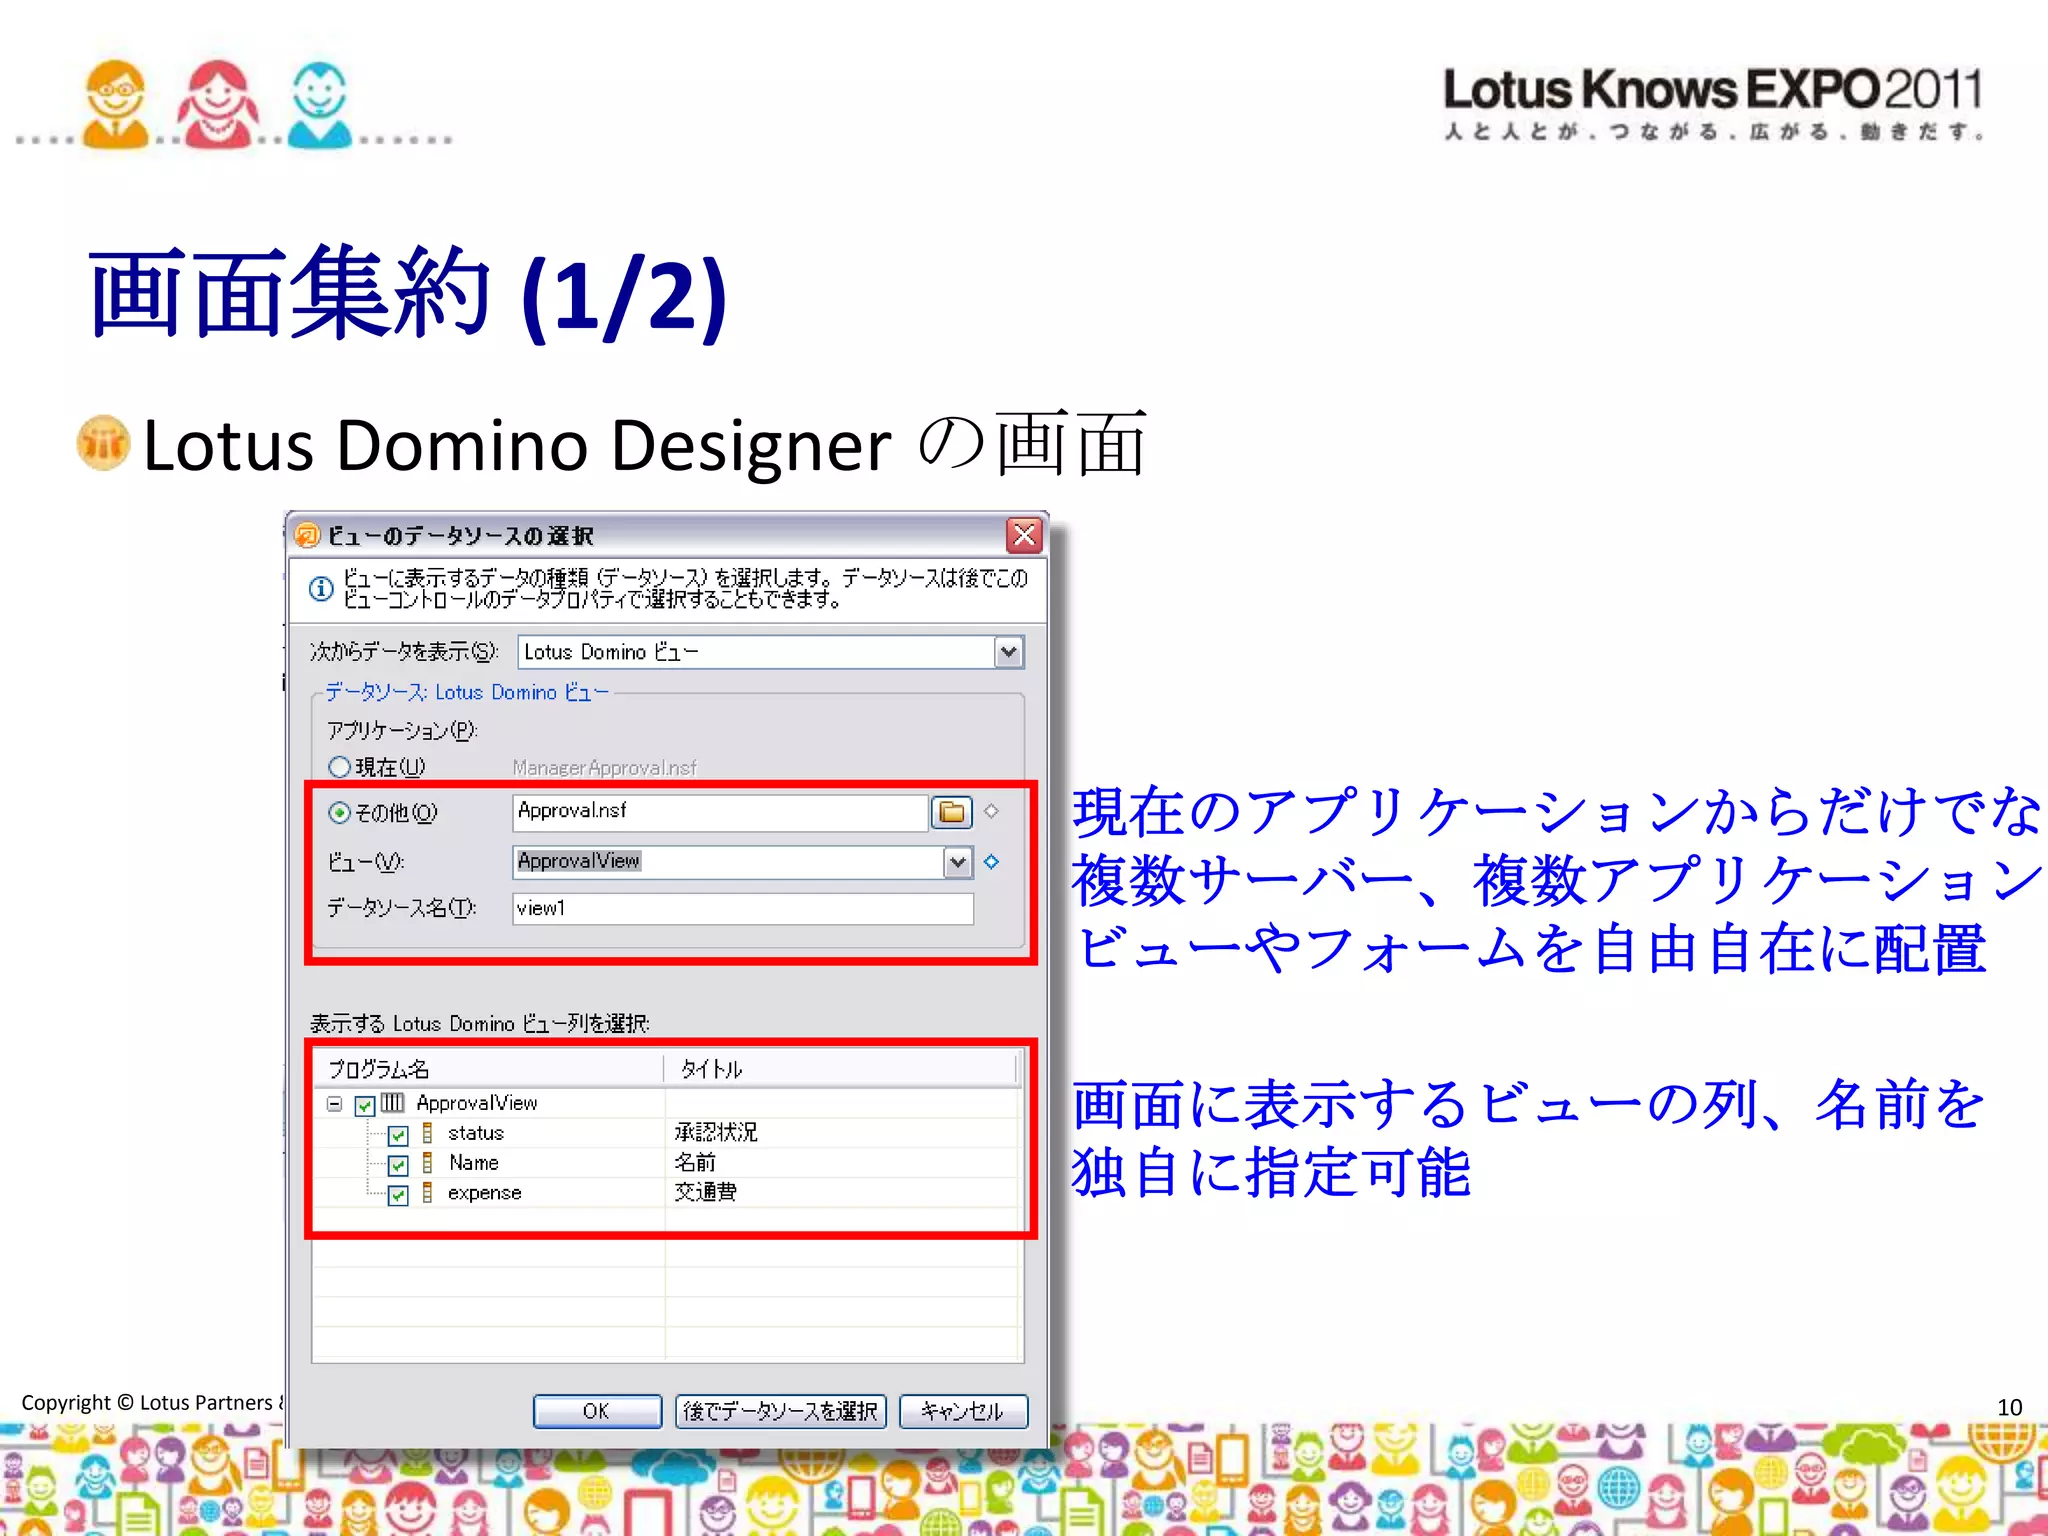Screen dimensions: 2048x1536
Task: Toggle the ApprovalView checkbox in the tree
Action: pos(365,1105)
